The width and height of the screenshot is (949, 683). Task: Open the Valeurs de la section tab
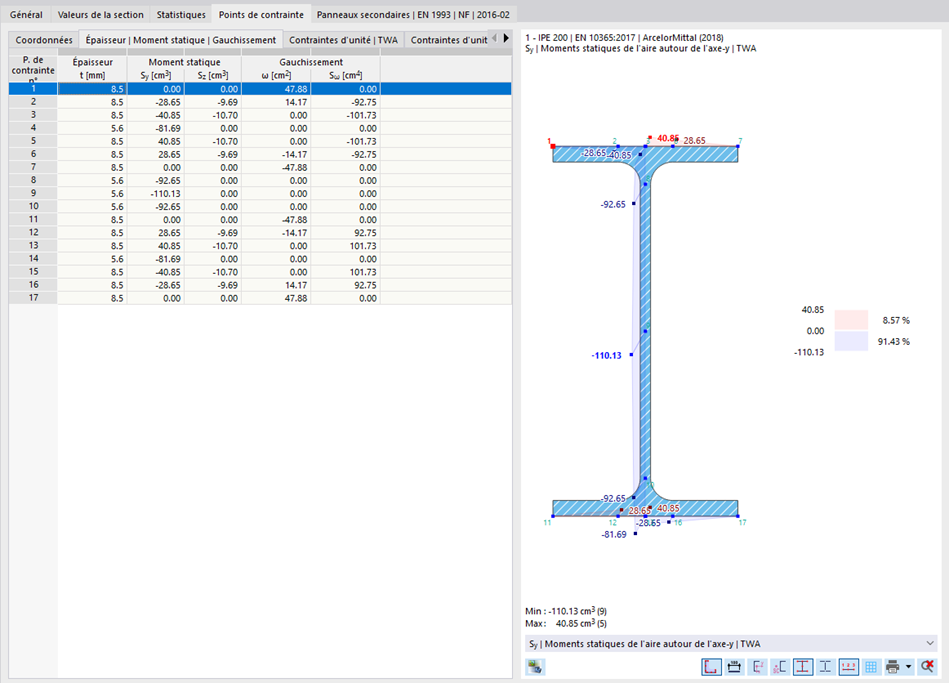pyautogui.click(x=100, y=15)
